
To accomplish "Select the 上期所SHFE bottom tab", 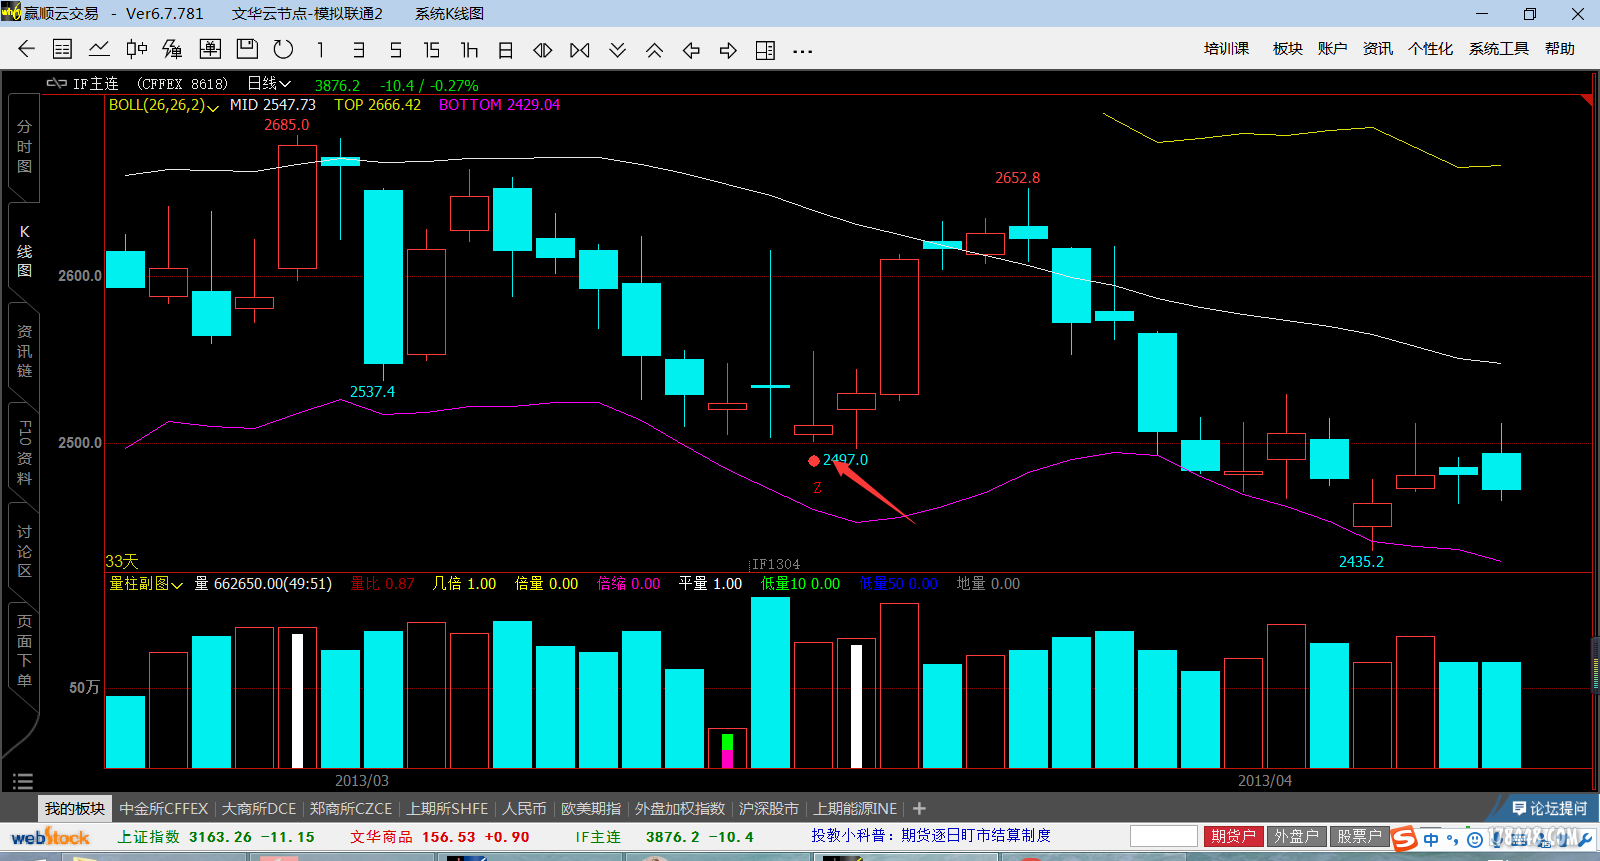I will coord(447,808).
